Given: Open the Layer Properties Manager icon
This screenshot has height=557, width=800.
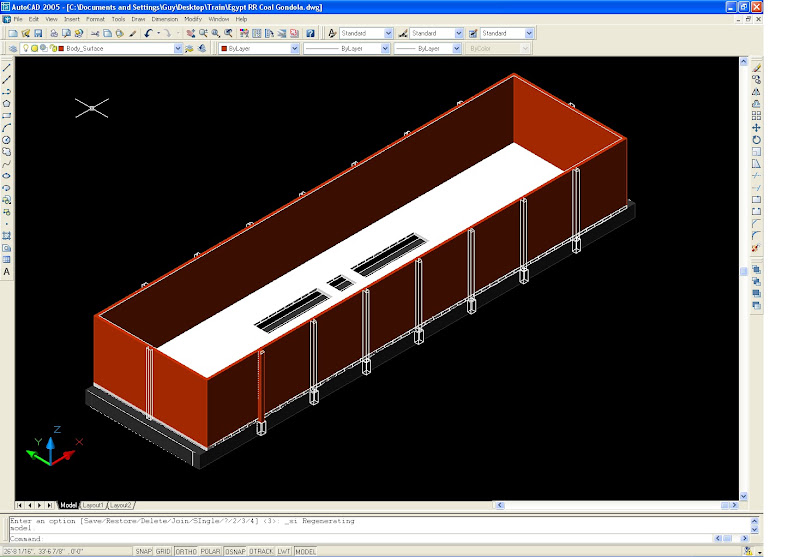Looking at the screenshot, I should pyautogui.click(x=13, y=48).
